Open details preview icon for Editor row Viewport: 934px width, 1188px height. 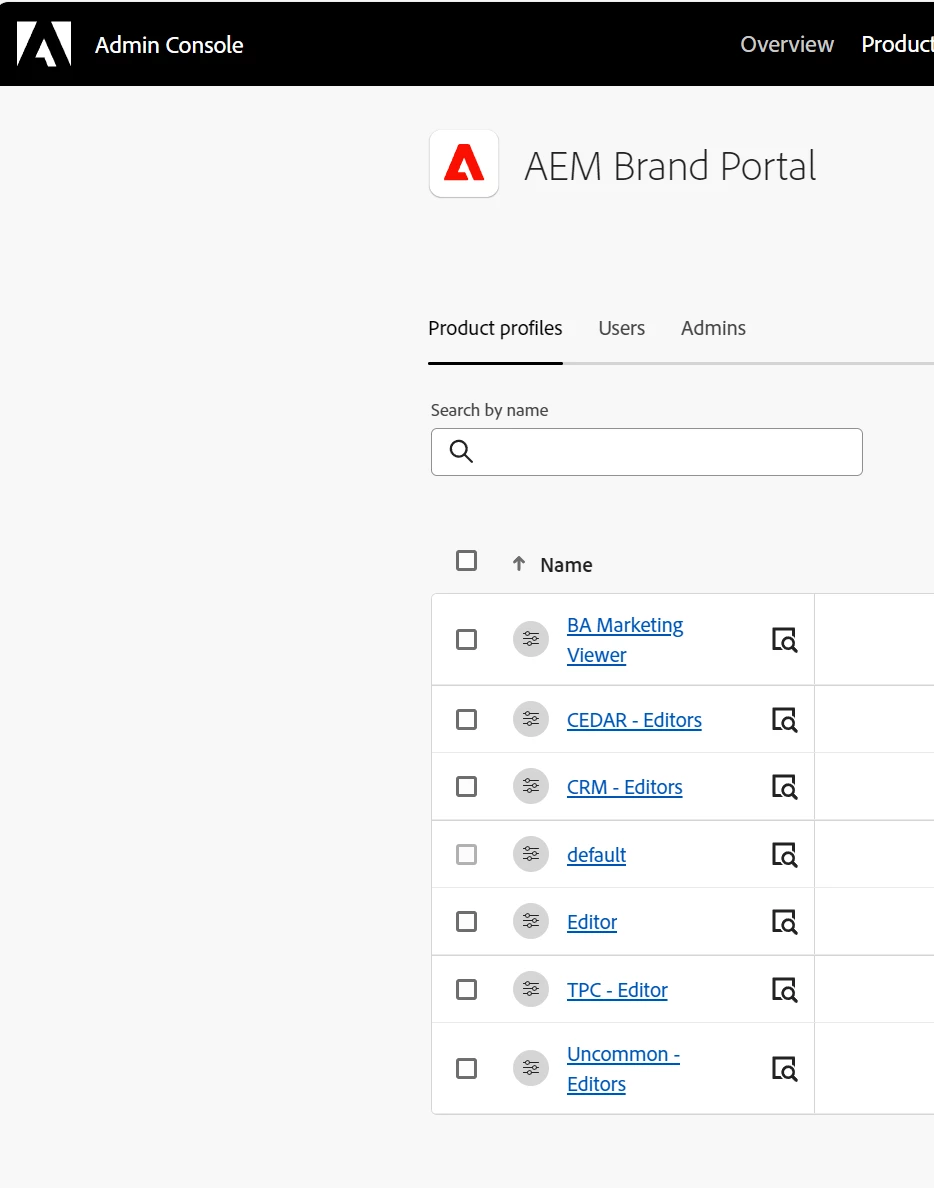tap(784, 922)
